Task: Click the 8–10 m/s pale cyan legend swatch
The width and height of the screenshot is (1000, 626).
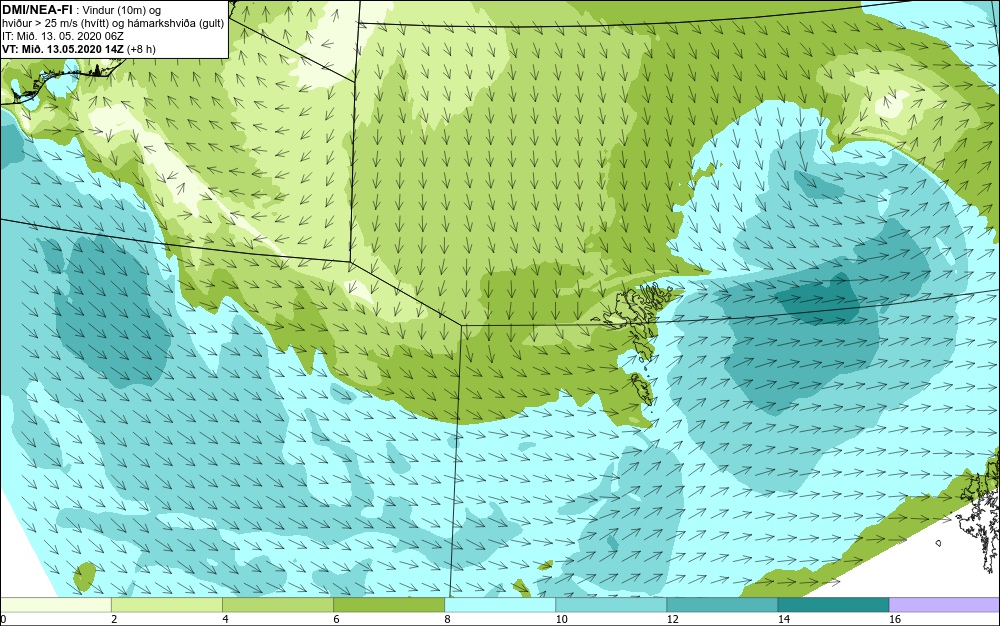Action: 499,605
